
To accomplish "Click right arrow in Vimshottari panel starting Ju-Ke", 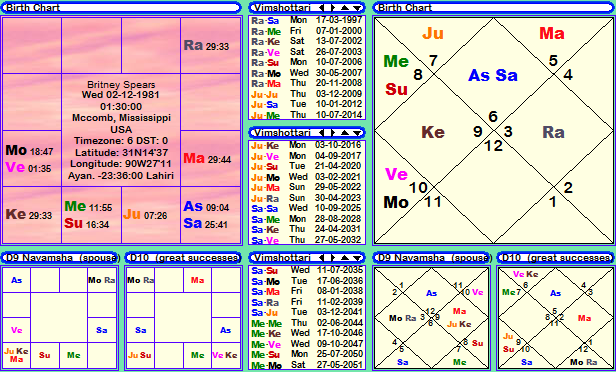I will (x=332, y=132).
